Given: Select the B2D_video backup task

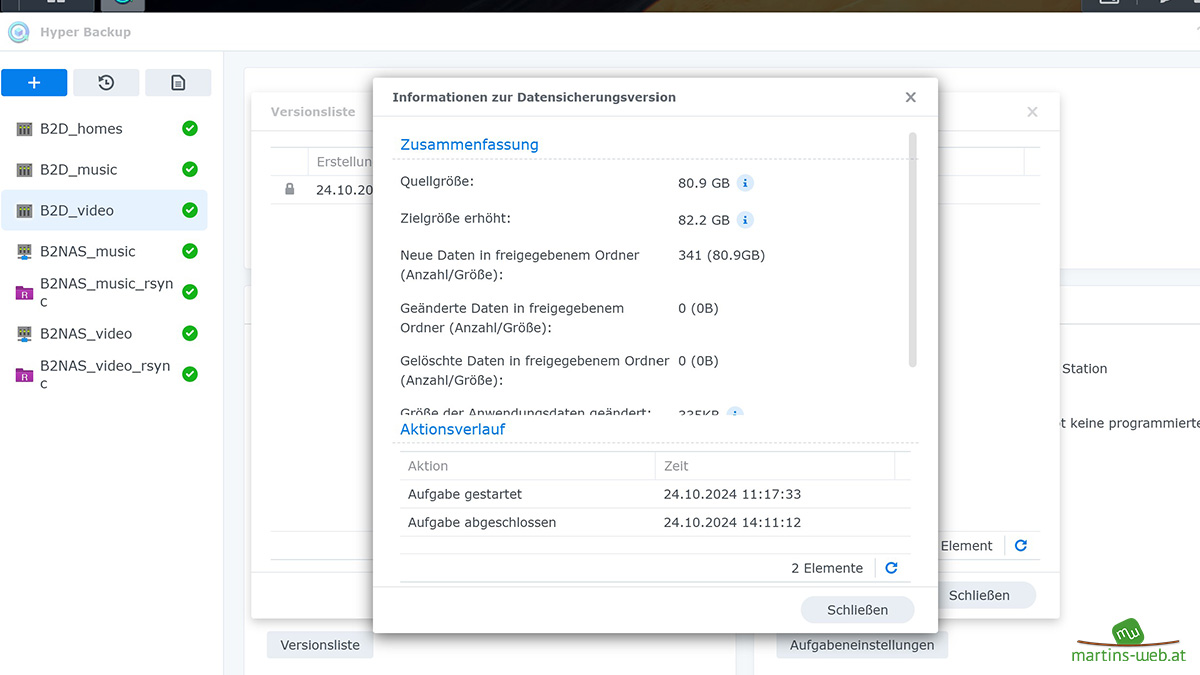Looking at the screenshot, I should [104, 211].
